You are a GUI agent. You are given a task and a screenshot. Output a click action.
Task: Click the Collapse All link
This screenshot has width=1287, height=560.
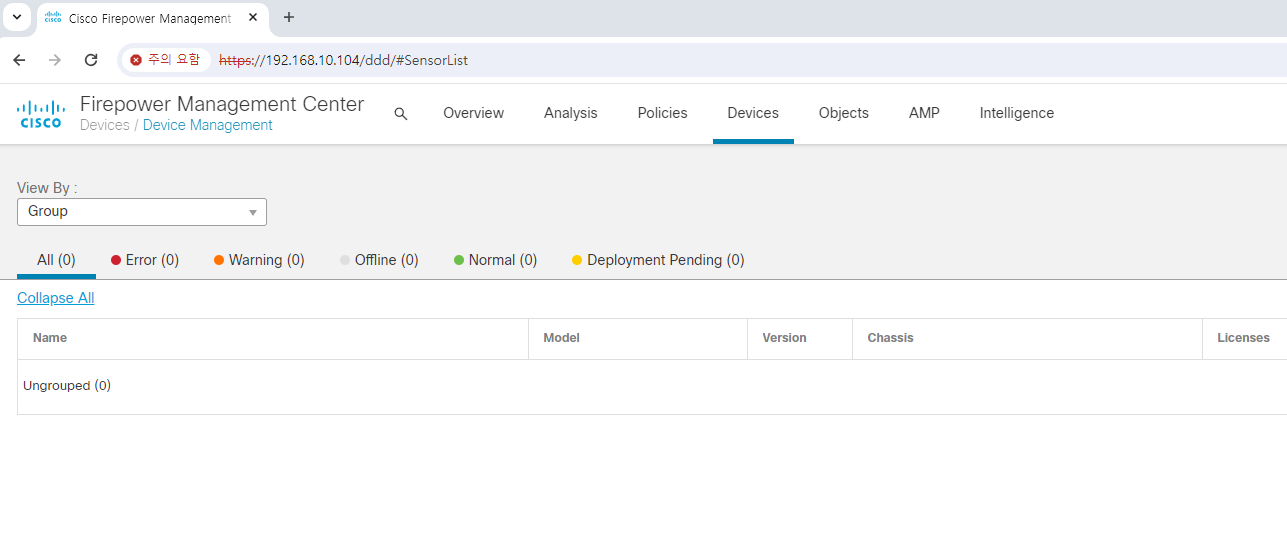pos(56,298)
